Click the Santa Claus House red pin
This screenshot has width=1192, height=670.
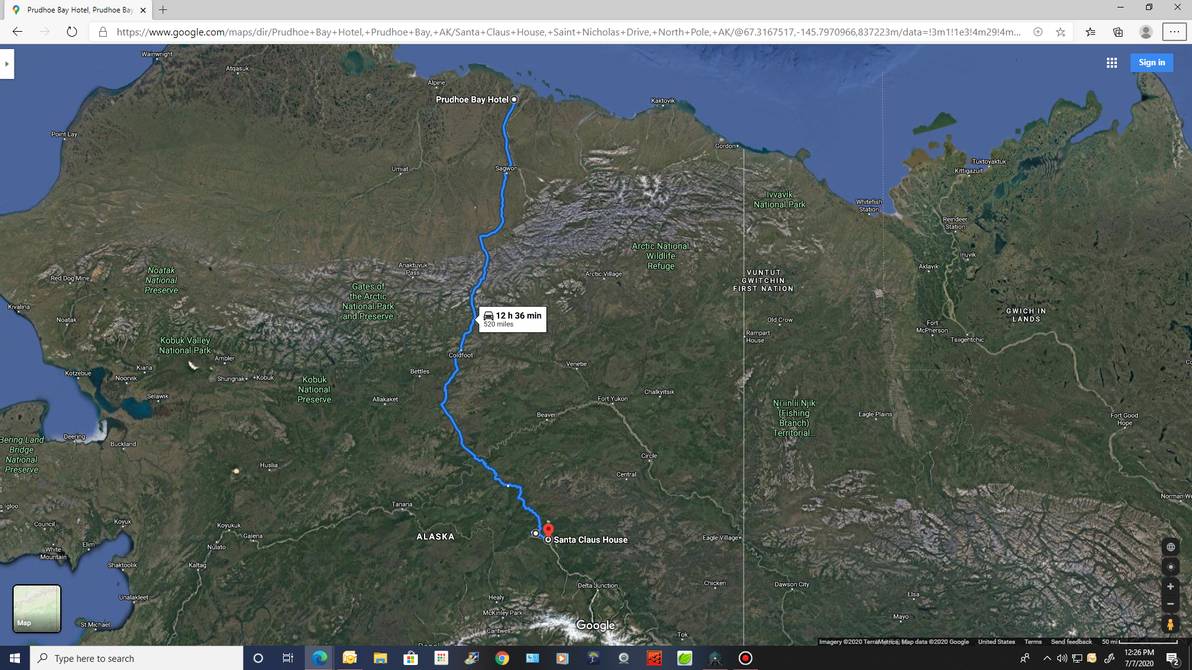coord(548,531)
